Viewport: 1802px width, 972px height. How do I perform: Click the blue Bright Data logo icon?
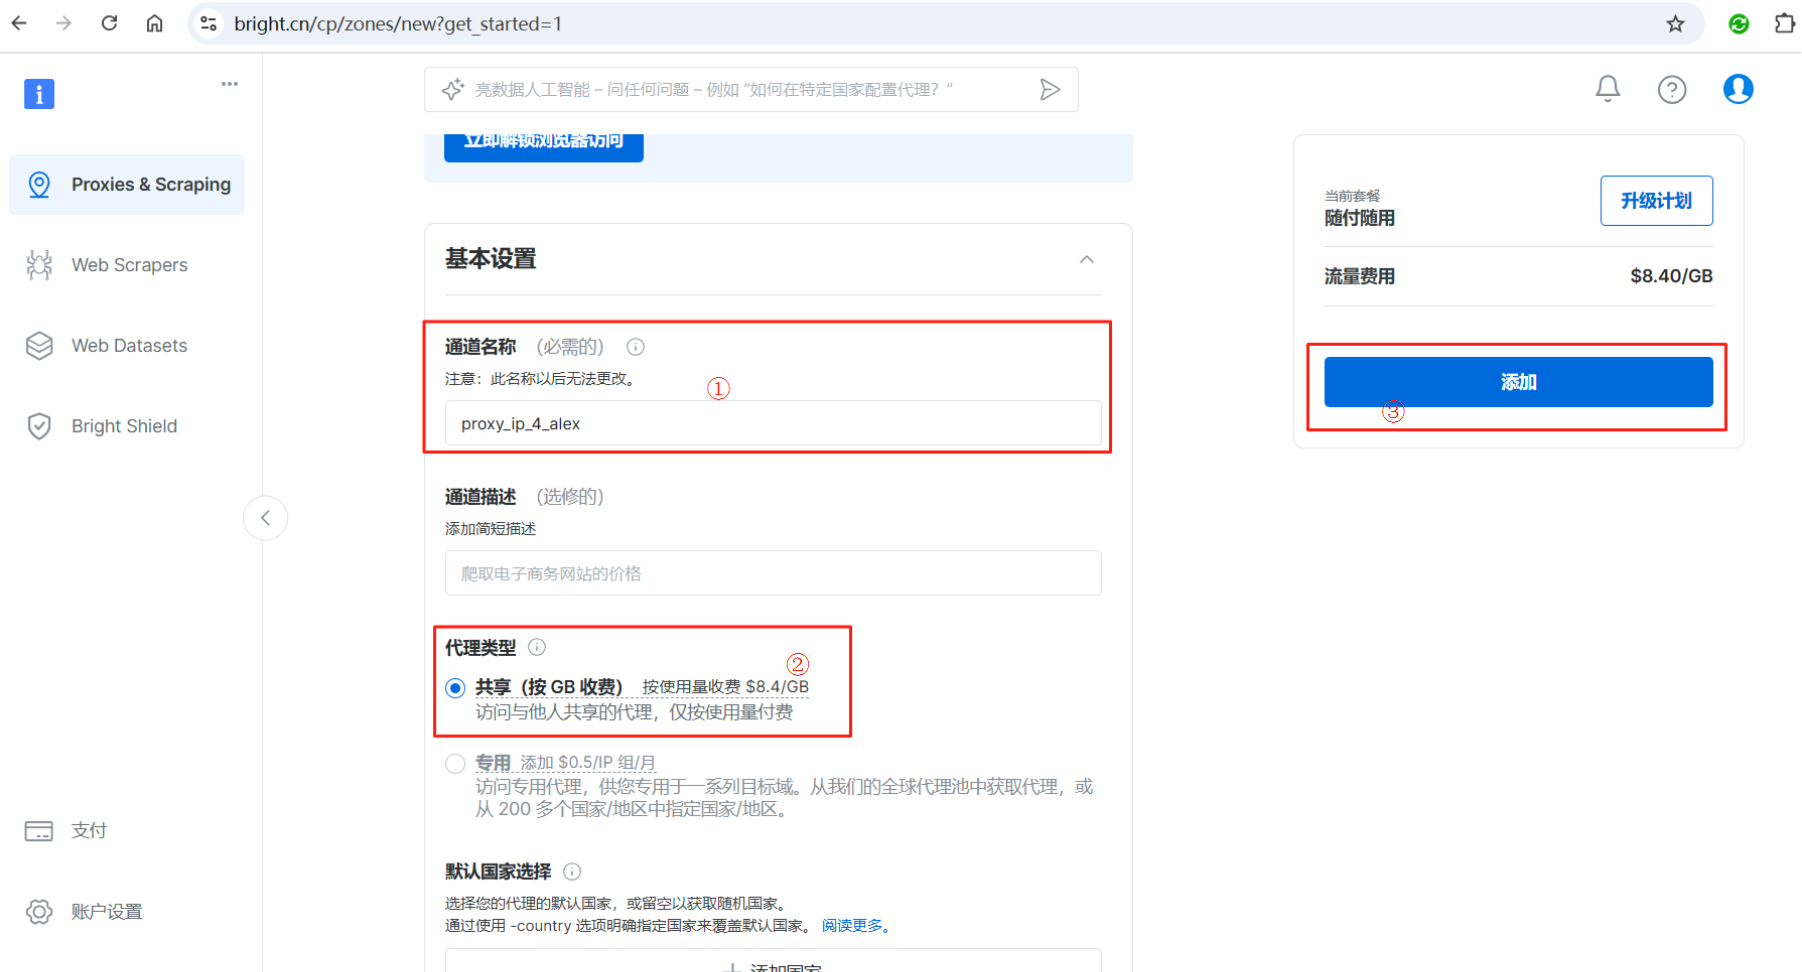pos(39,94)
